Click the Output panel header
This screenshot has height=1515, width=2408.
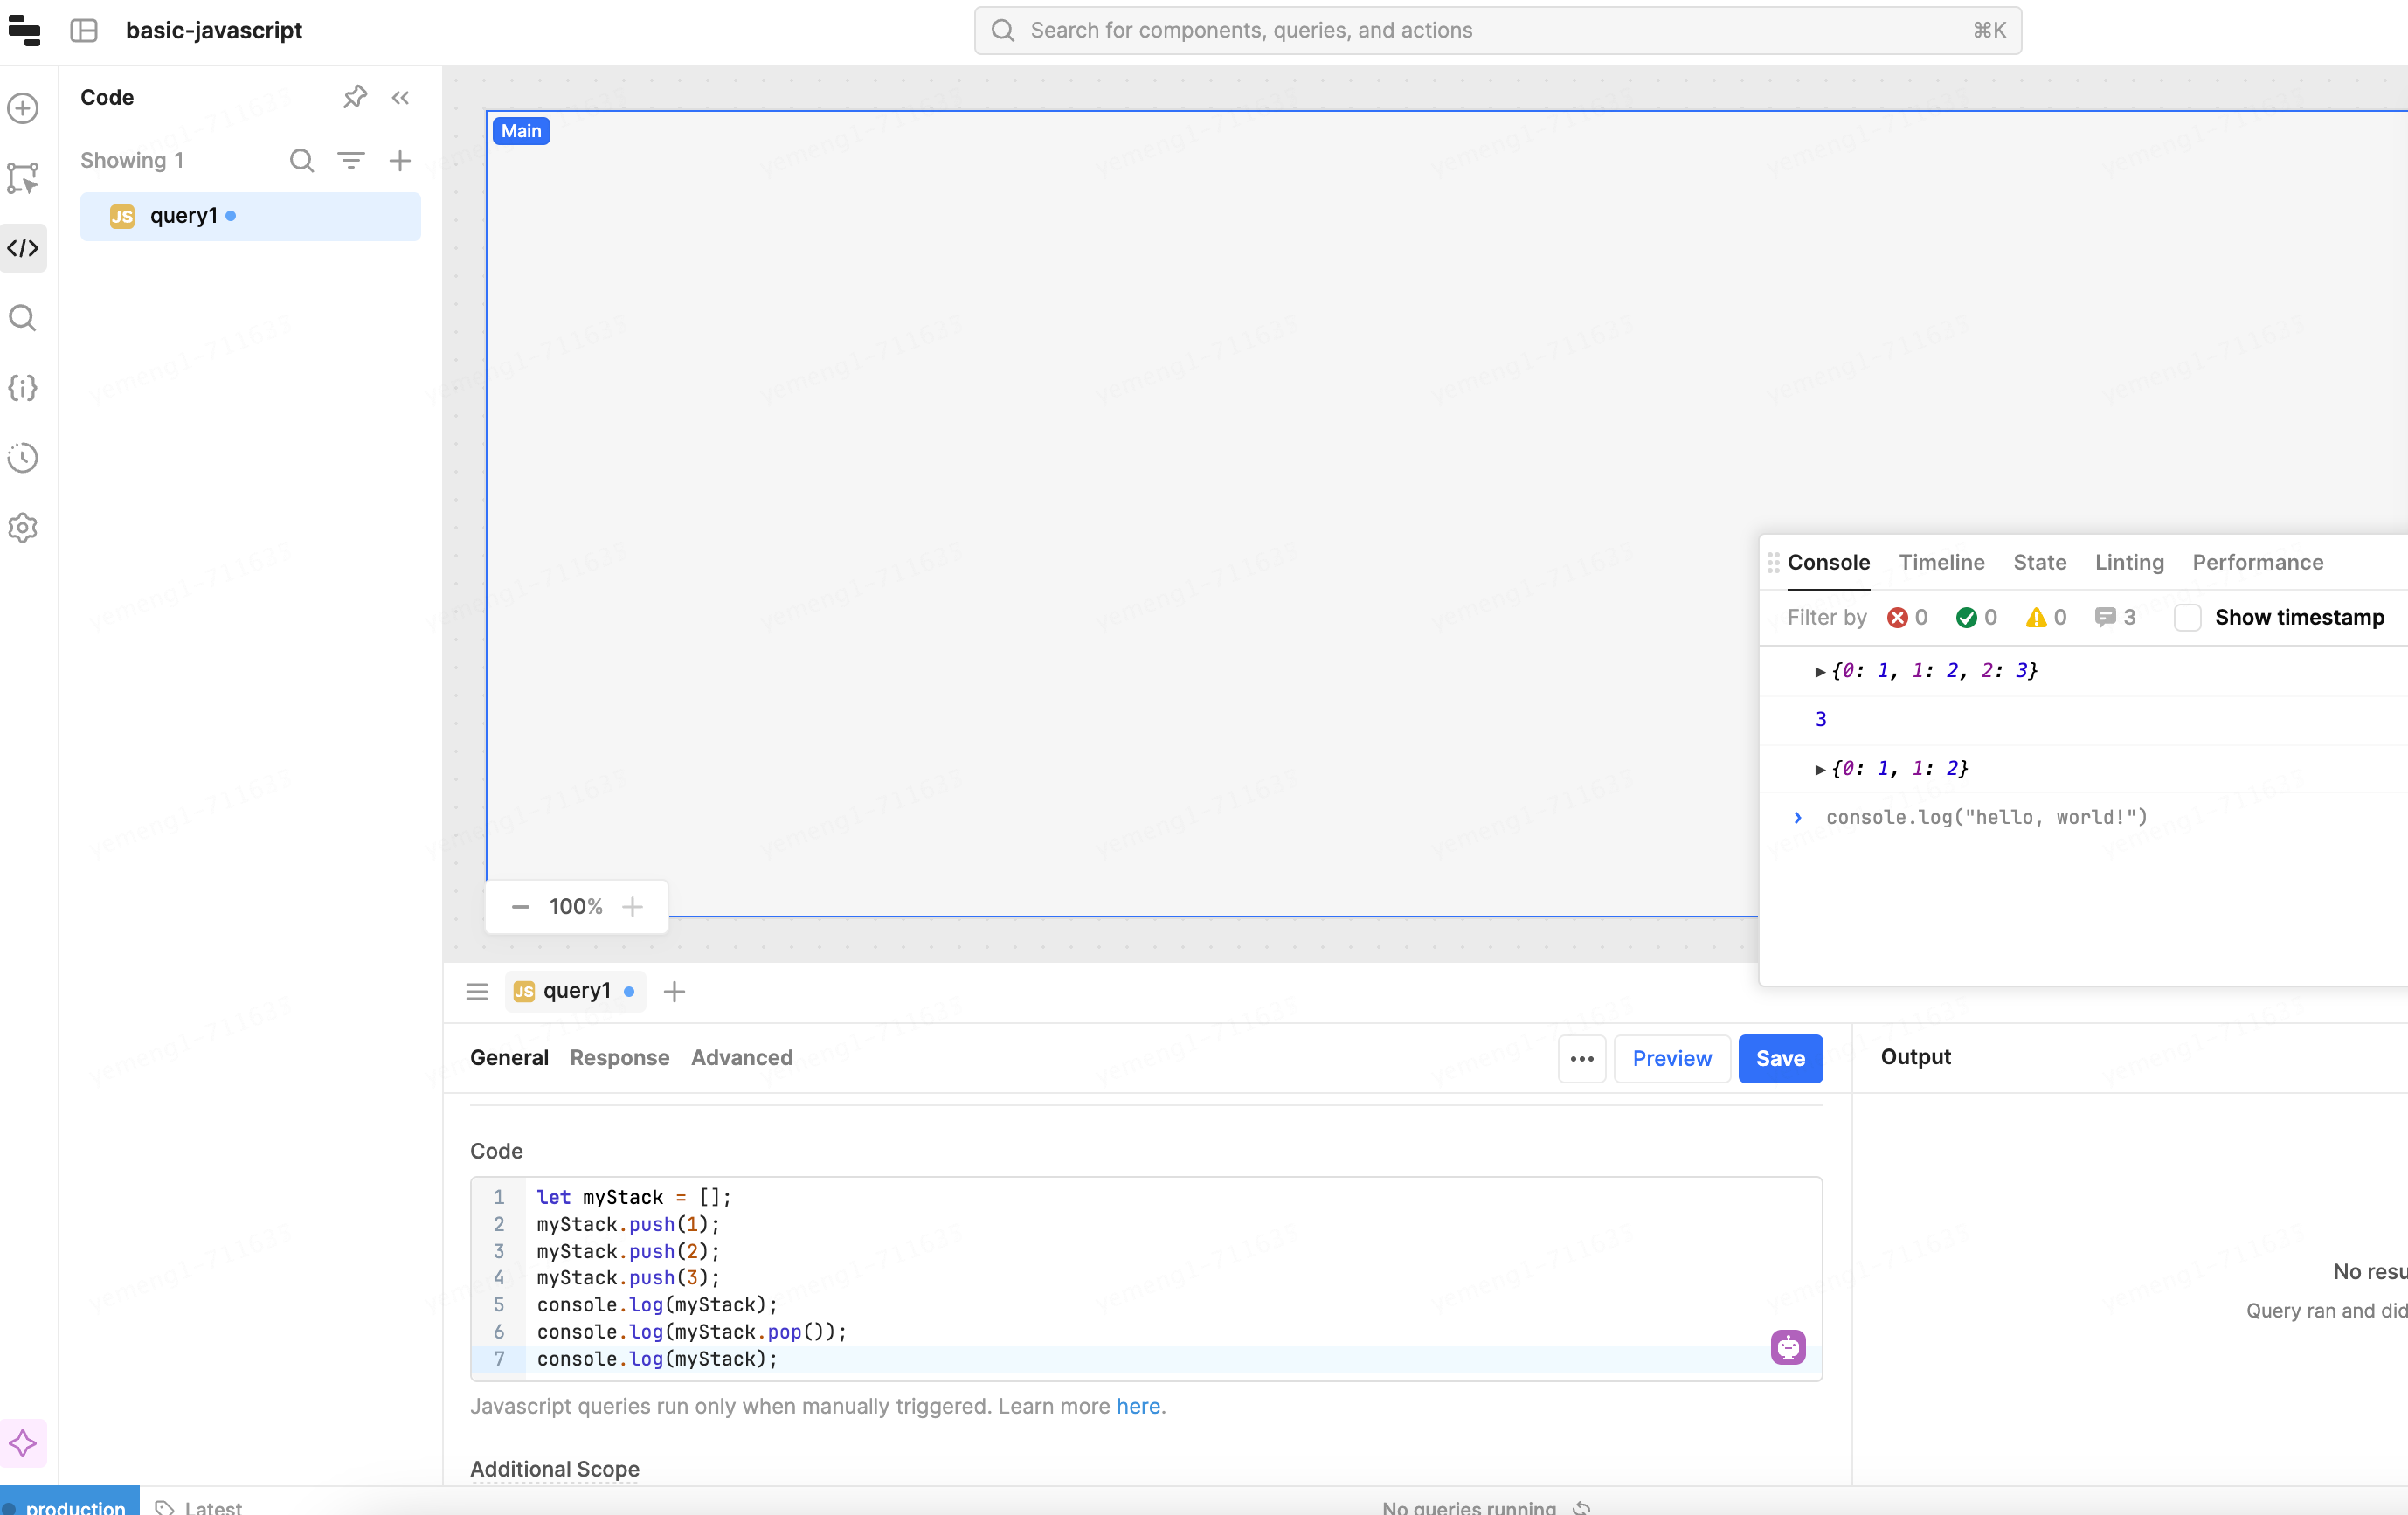[1915, 1057]
